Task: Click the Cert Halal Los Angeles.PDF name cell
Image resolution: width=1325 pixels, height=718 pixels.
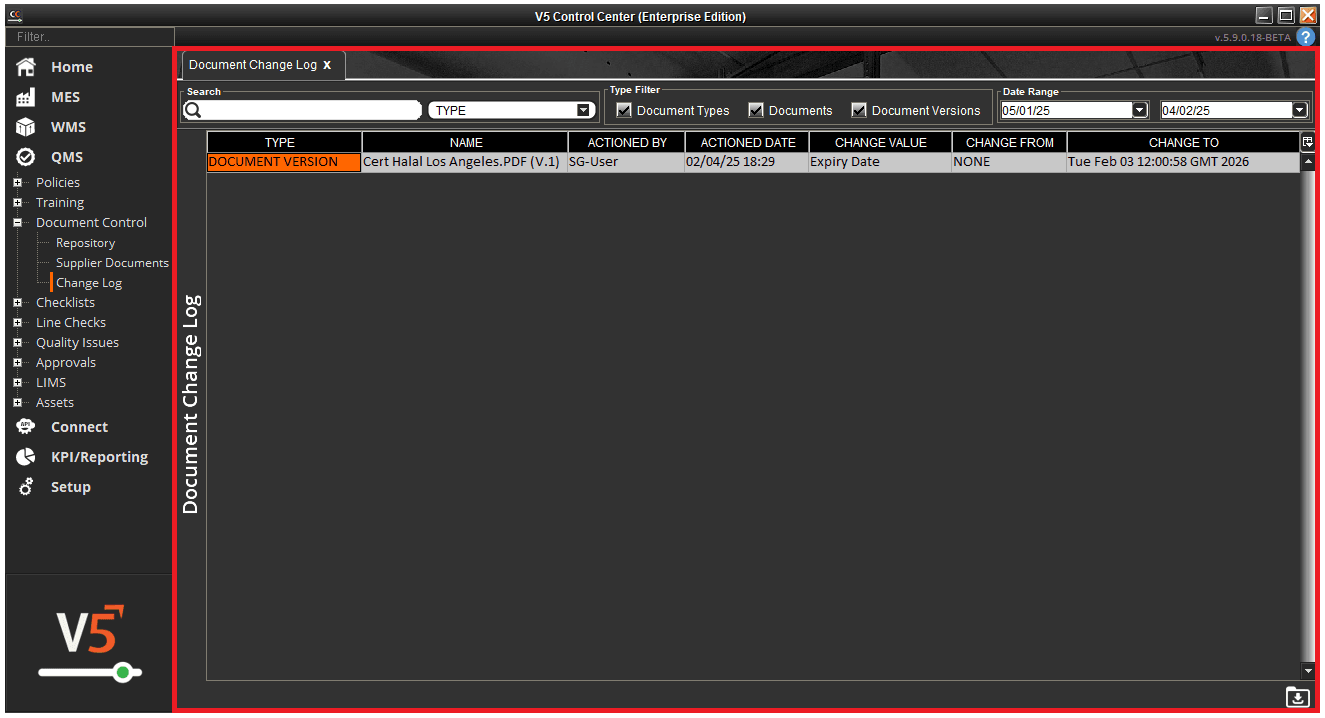Action: pos(465,162)
